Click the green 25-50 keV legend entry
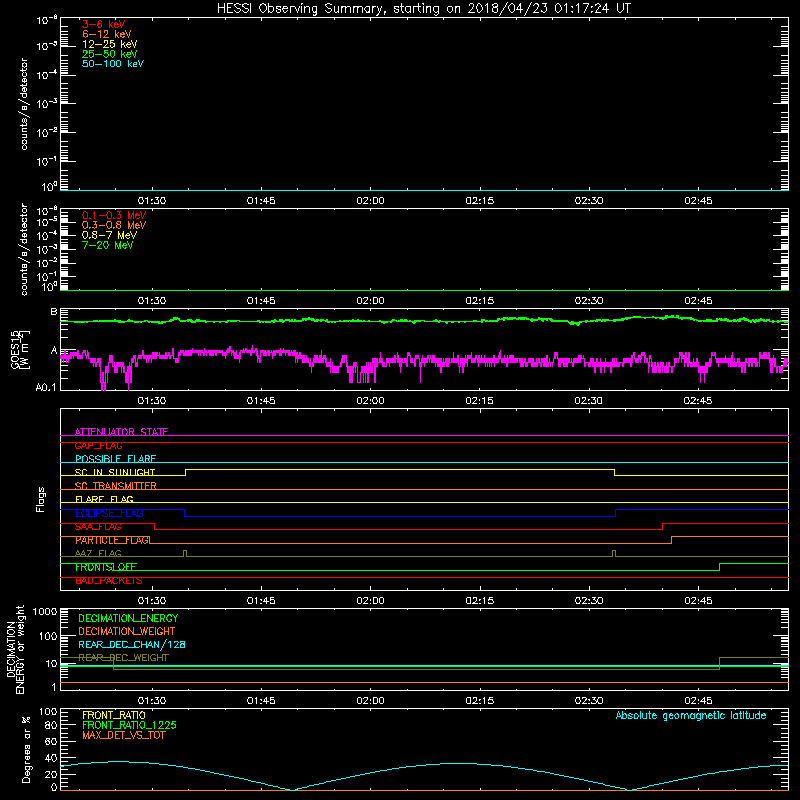This screenshot has height=800, width=800. click(x=109, y=54)
